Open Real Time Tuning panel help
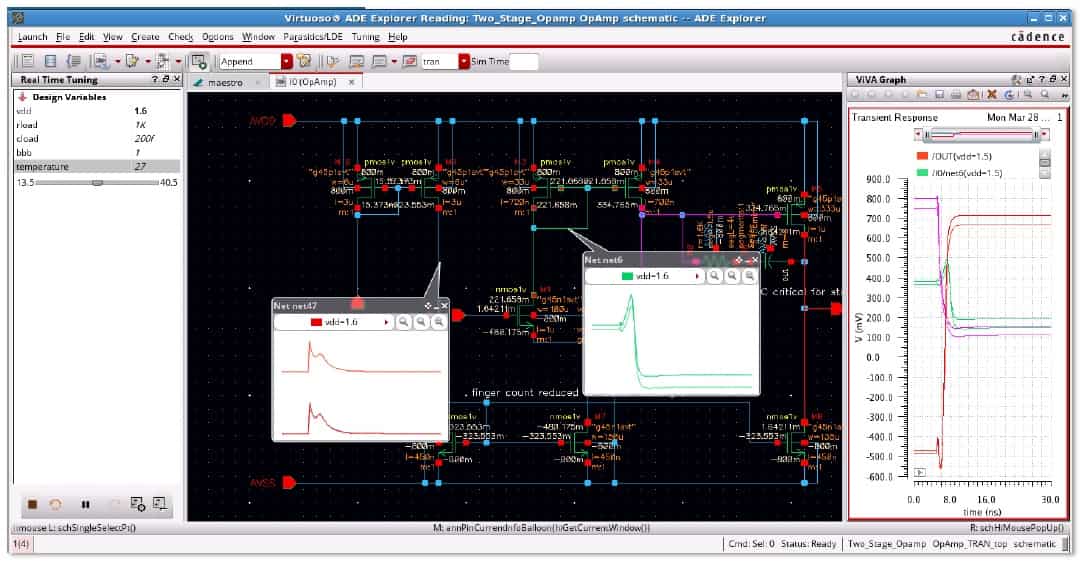This screenshot has width=1082, height=563. pyautogui.click(x=155, y=79)
